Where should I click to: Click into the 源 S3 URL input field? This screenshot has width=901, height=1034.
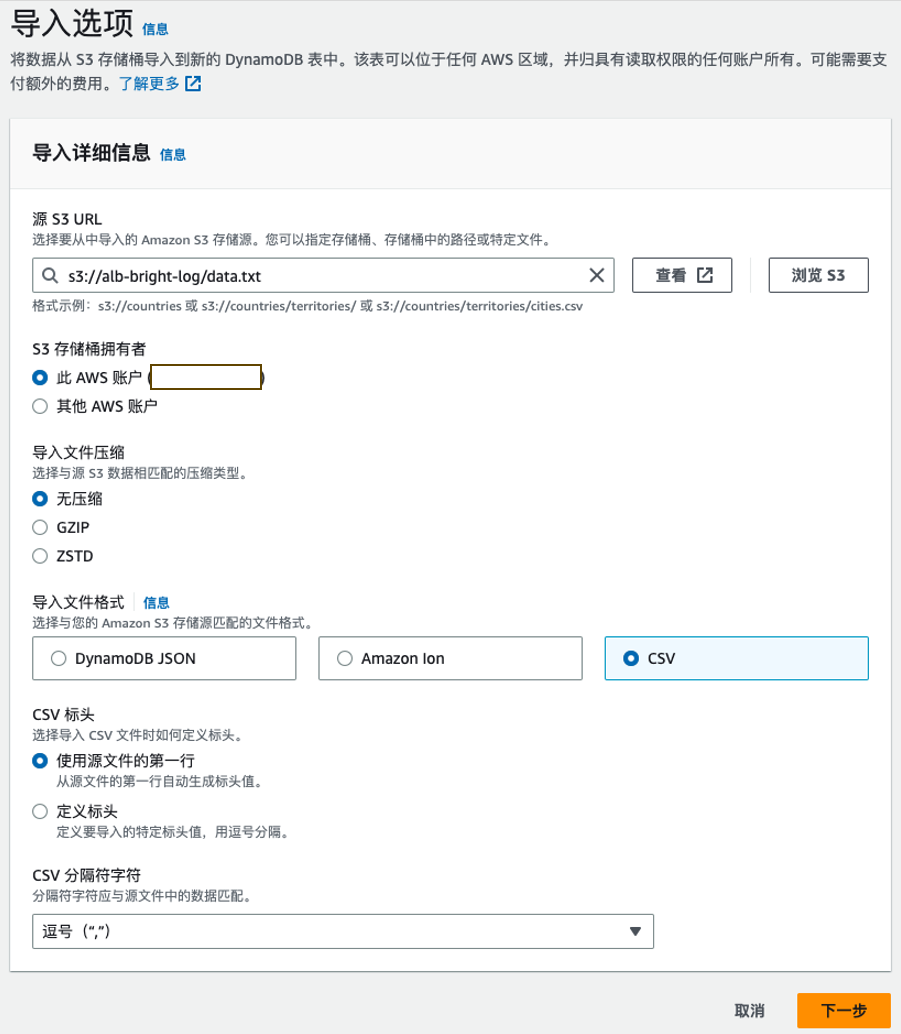point(323,275)
